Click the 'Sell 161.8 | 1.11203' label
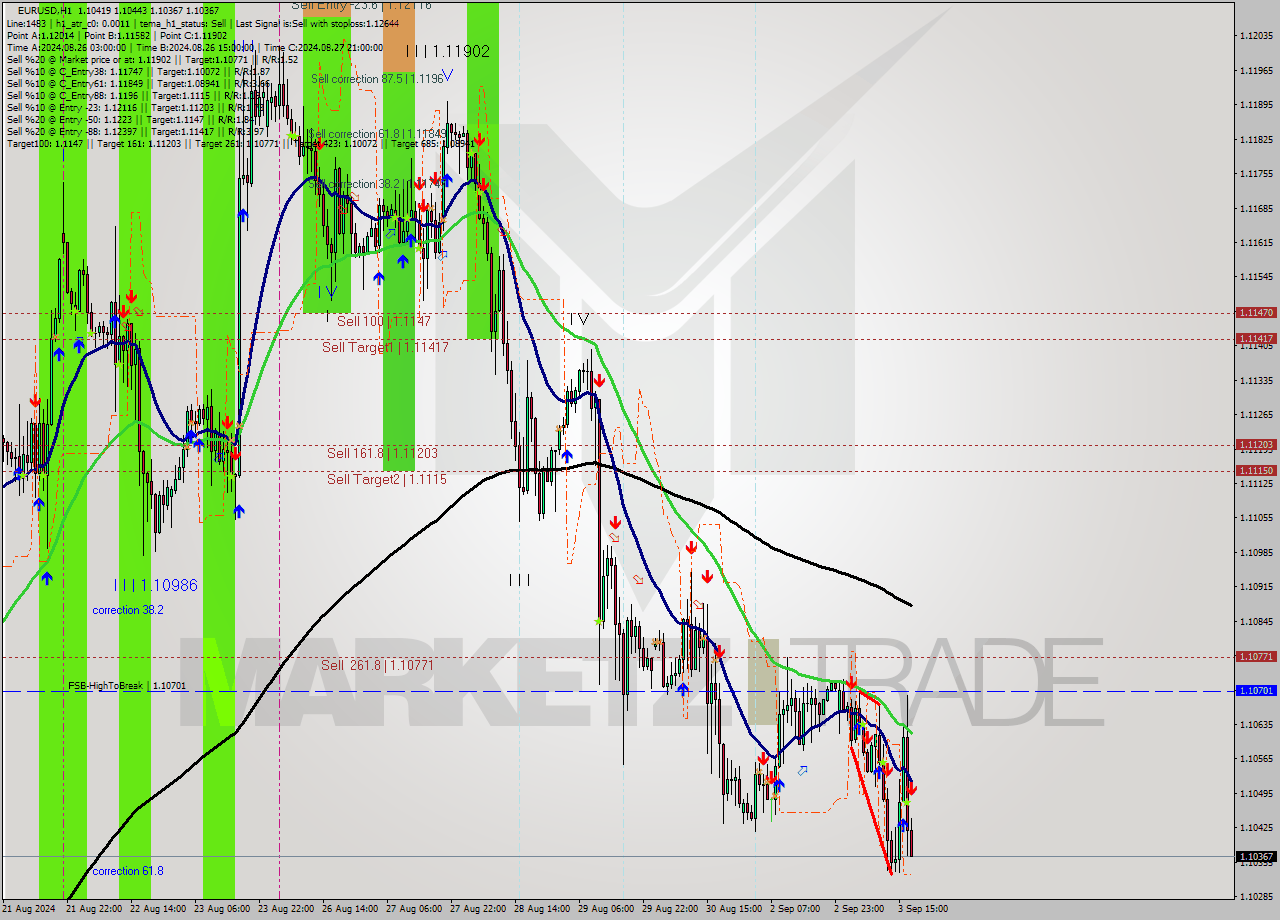 tap(382, 453)
